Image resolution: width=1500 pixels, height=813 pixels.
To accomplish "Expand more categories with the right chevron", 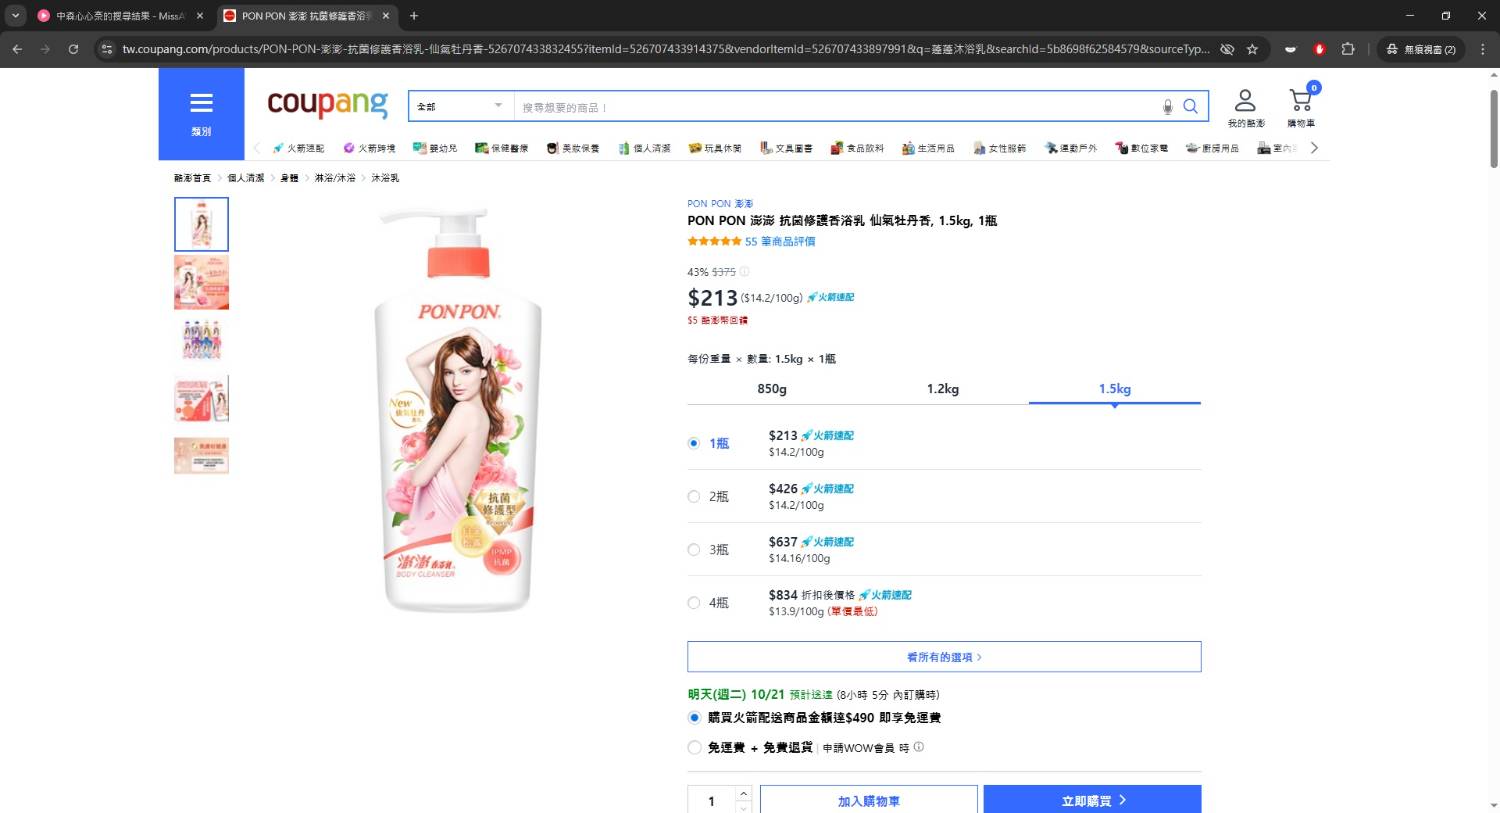I will 1314,147.
